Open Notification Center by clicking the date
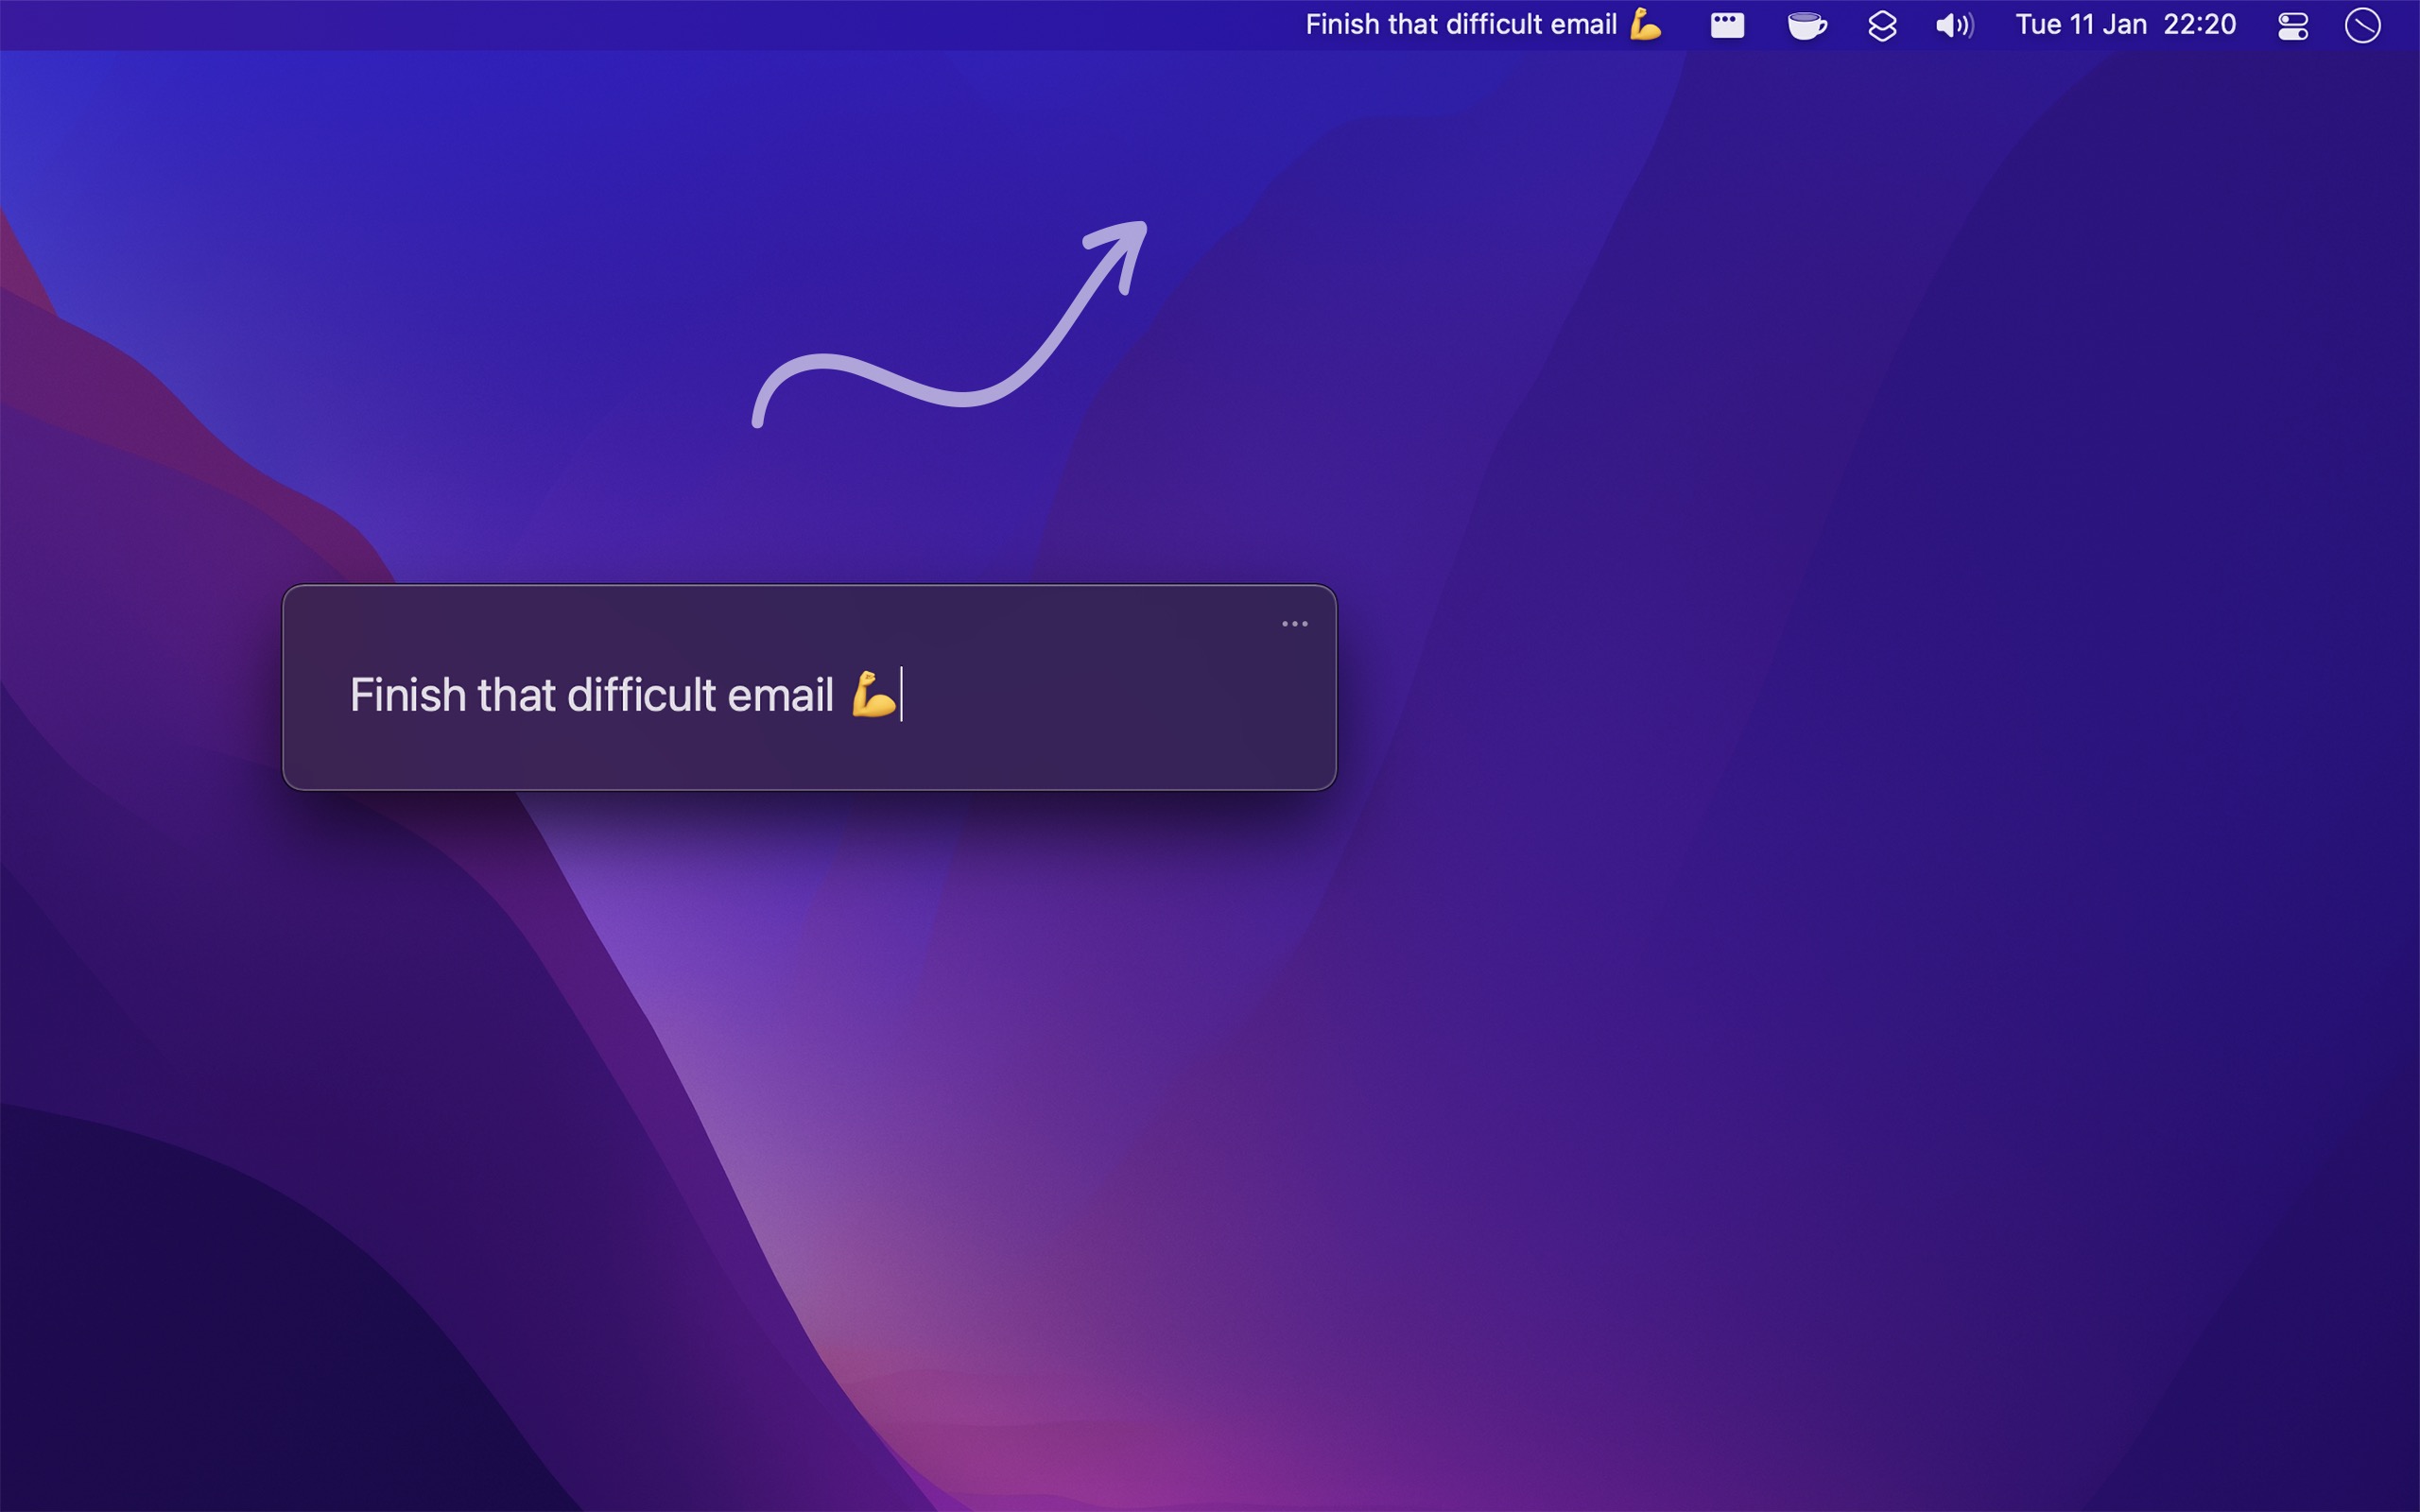 pyautogui.click(x=2079, y=24)
